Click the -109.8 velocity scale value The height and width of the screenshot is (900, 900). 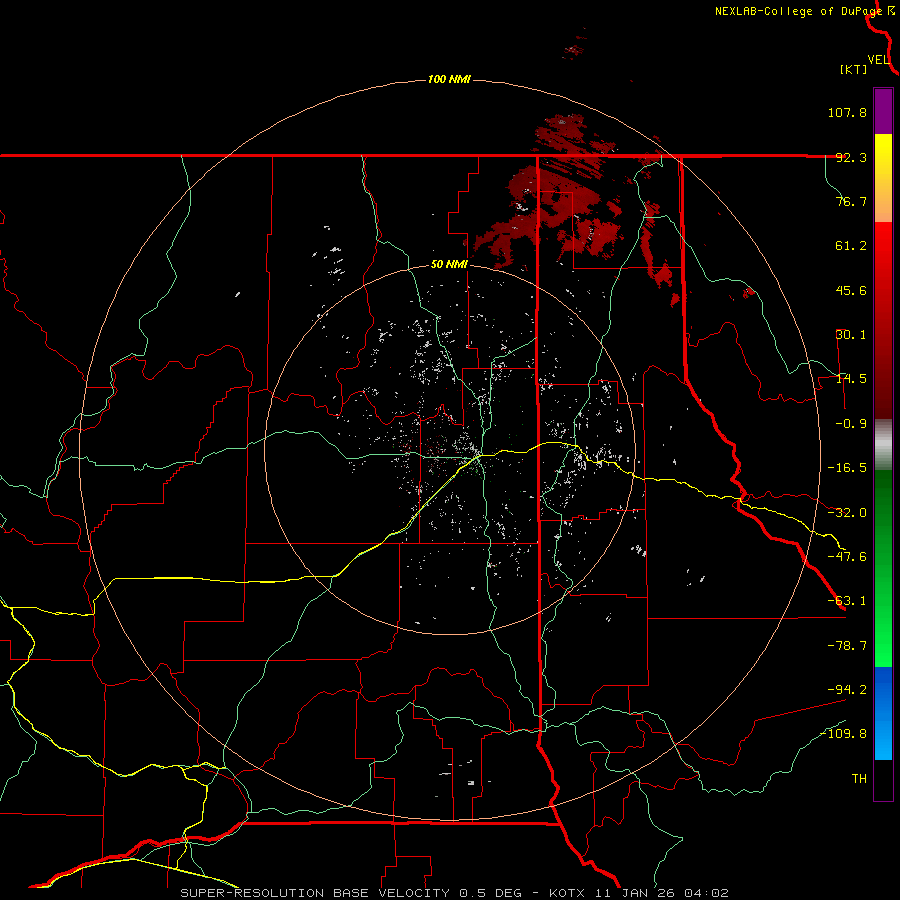point(844,734)
